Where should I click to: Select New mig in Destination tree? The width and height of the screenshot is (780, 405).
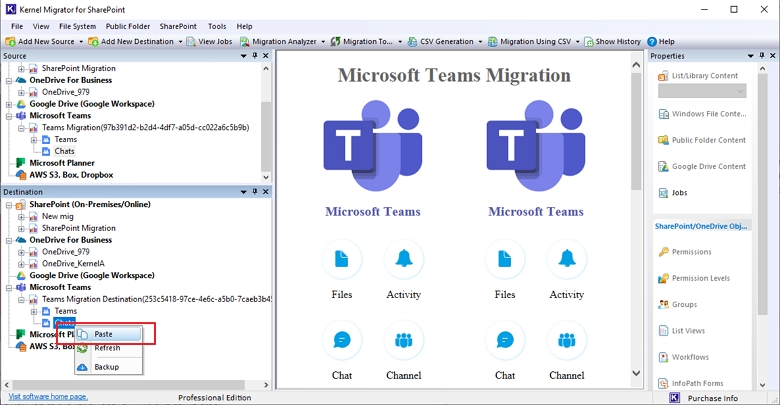tap(58, 216)
